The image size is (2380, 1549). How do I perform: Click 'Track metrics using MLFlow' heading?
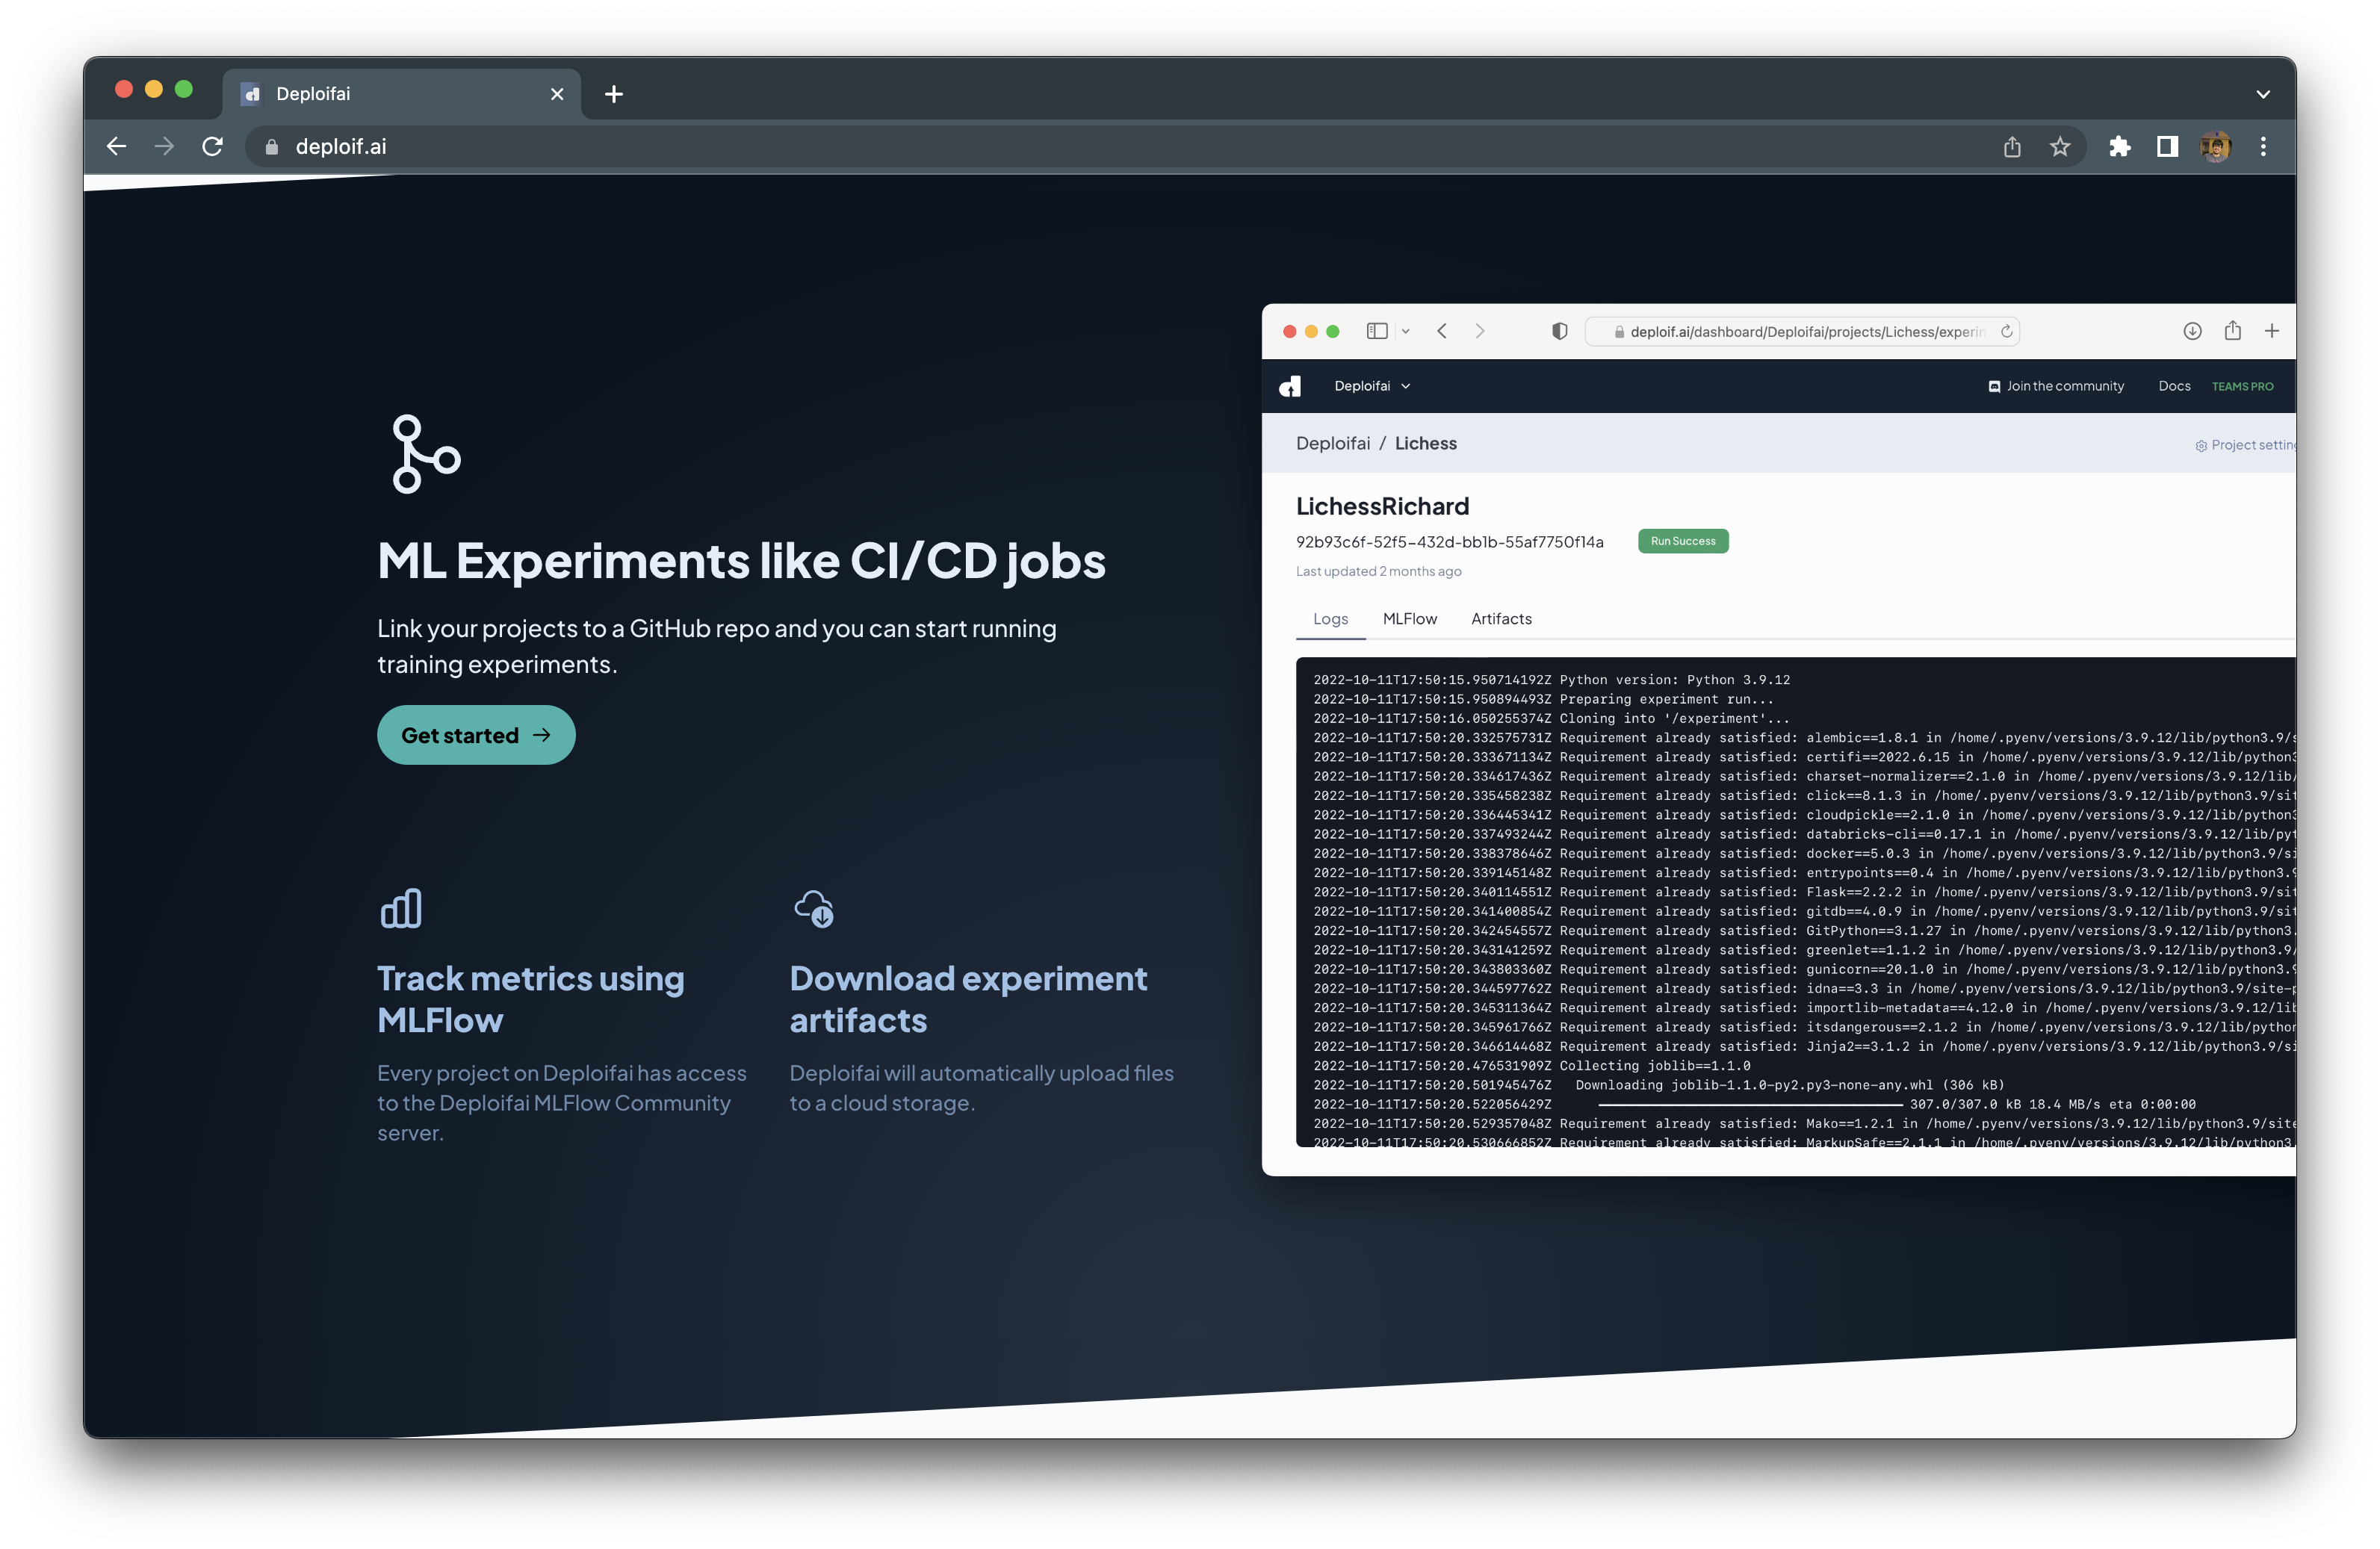click(531, 999)
